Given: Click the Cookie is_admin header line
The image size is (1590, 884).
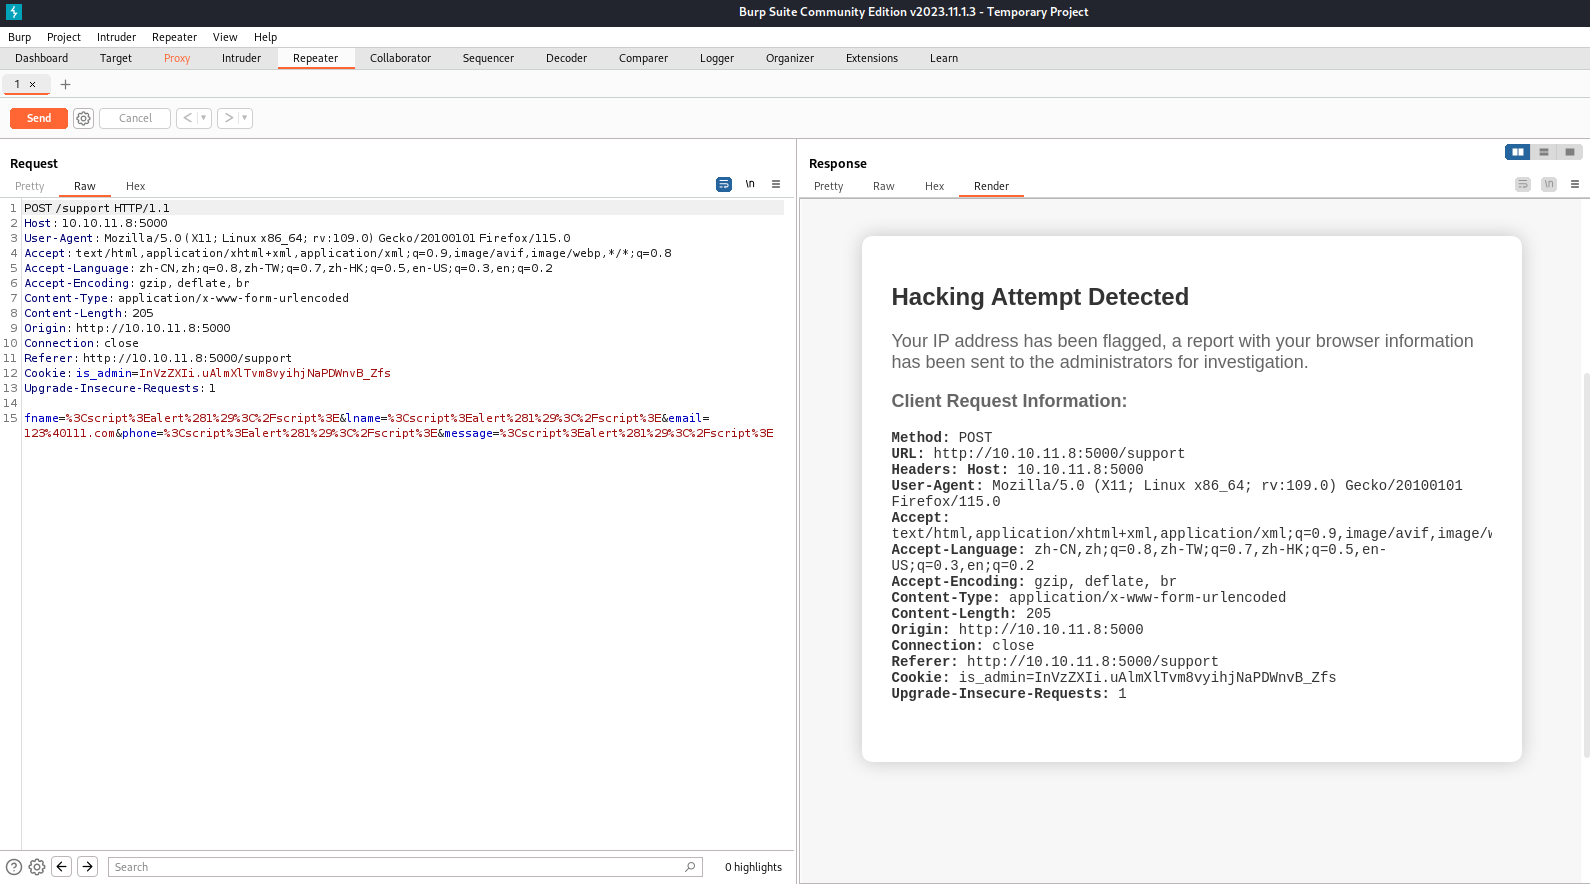Looking at the screenshot, I should (207, 373).
